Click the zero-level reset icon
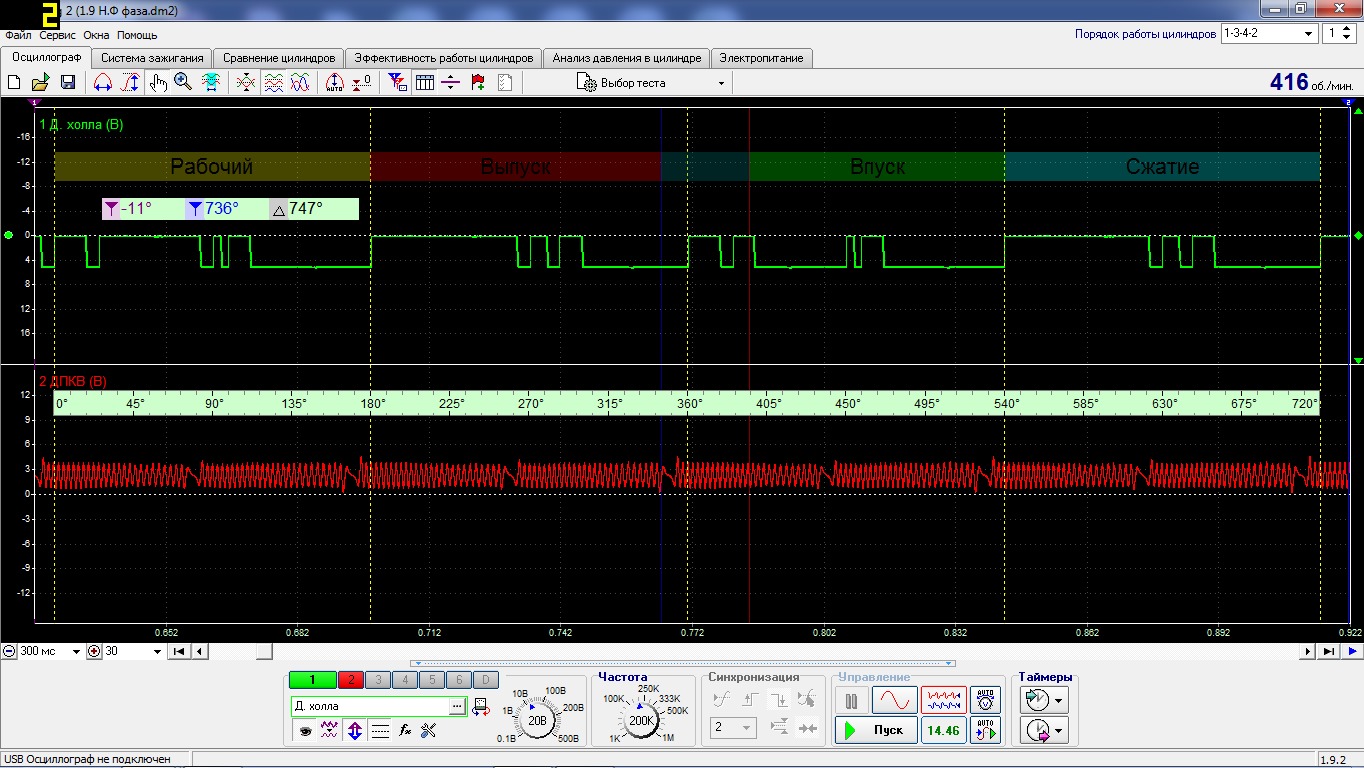The width and height of the screenshot is (1364, 768). pos(362,83)
